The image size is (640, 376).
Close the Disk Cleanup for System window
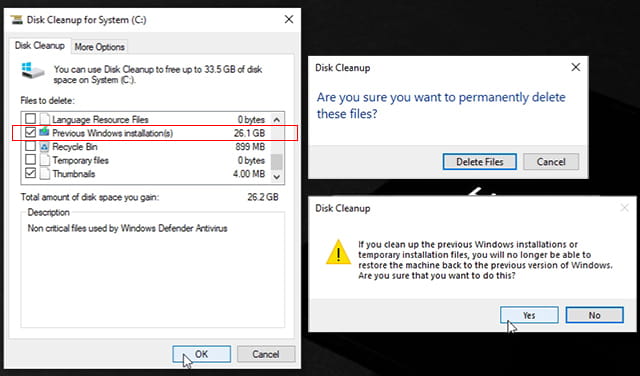point(289,20)
